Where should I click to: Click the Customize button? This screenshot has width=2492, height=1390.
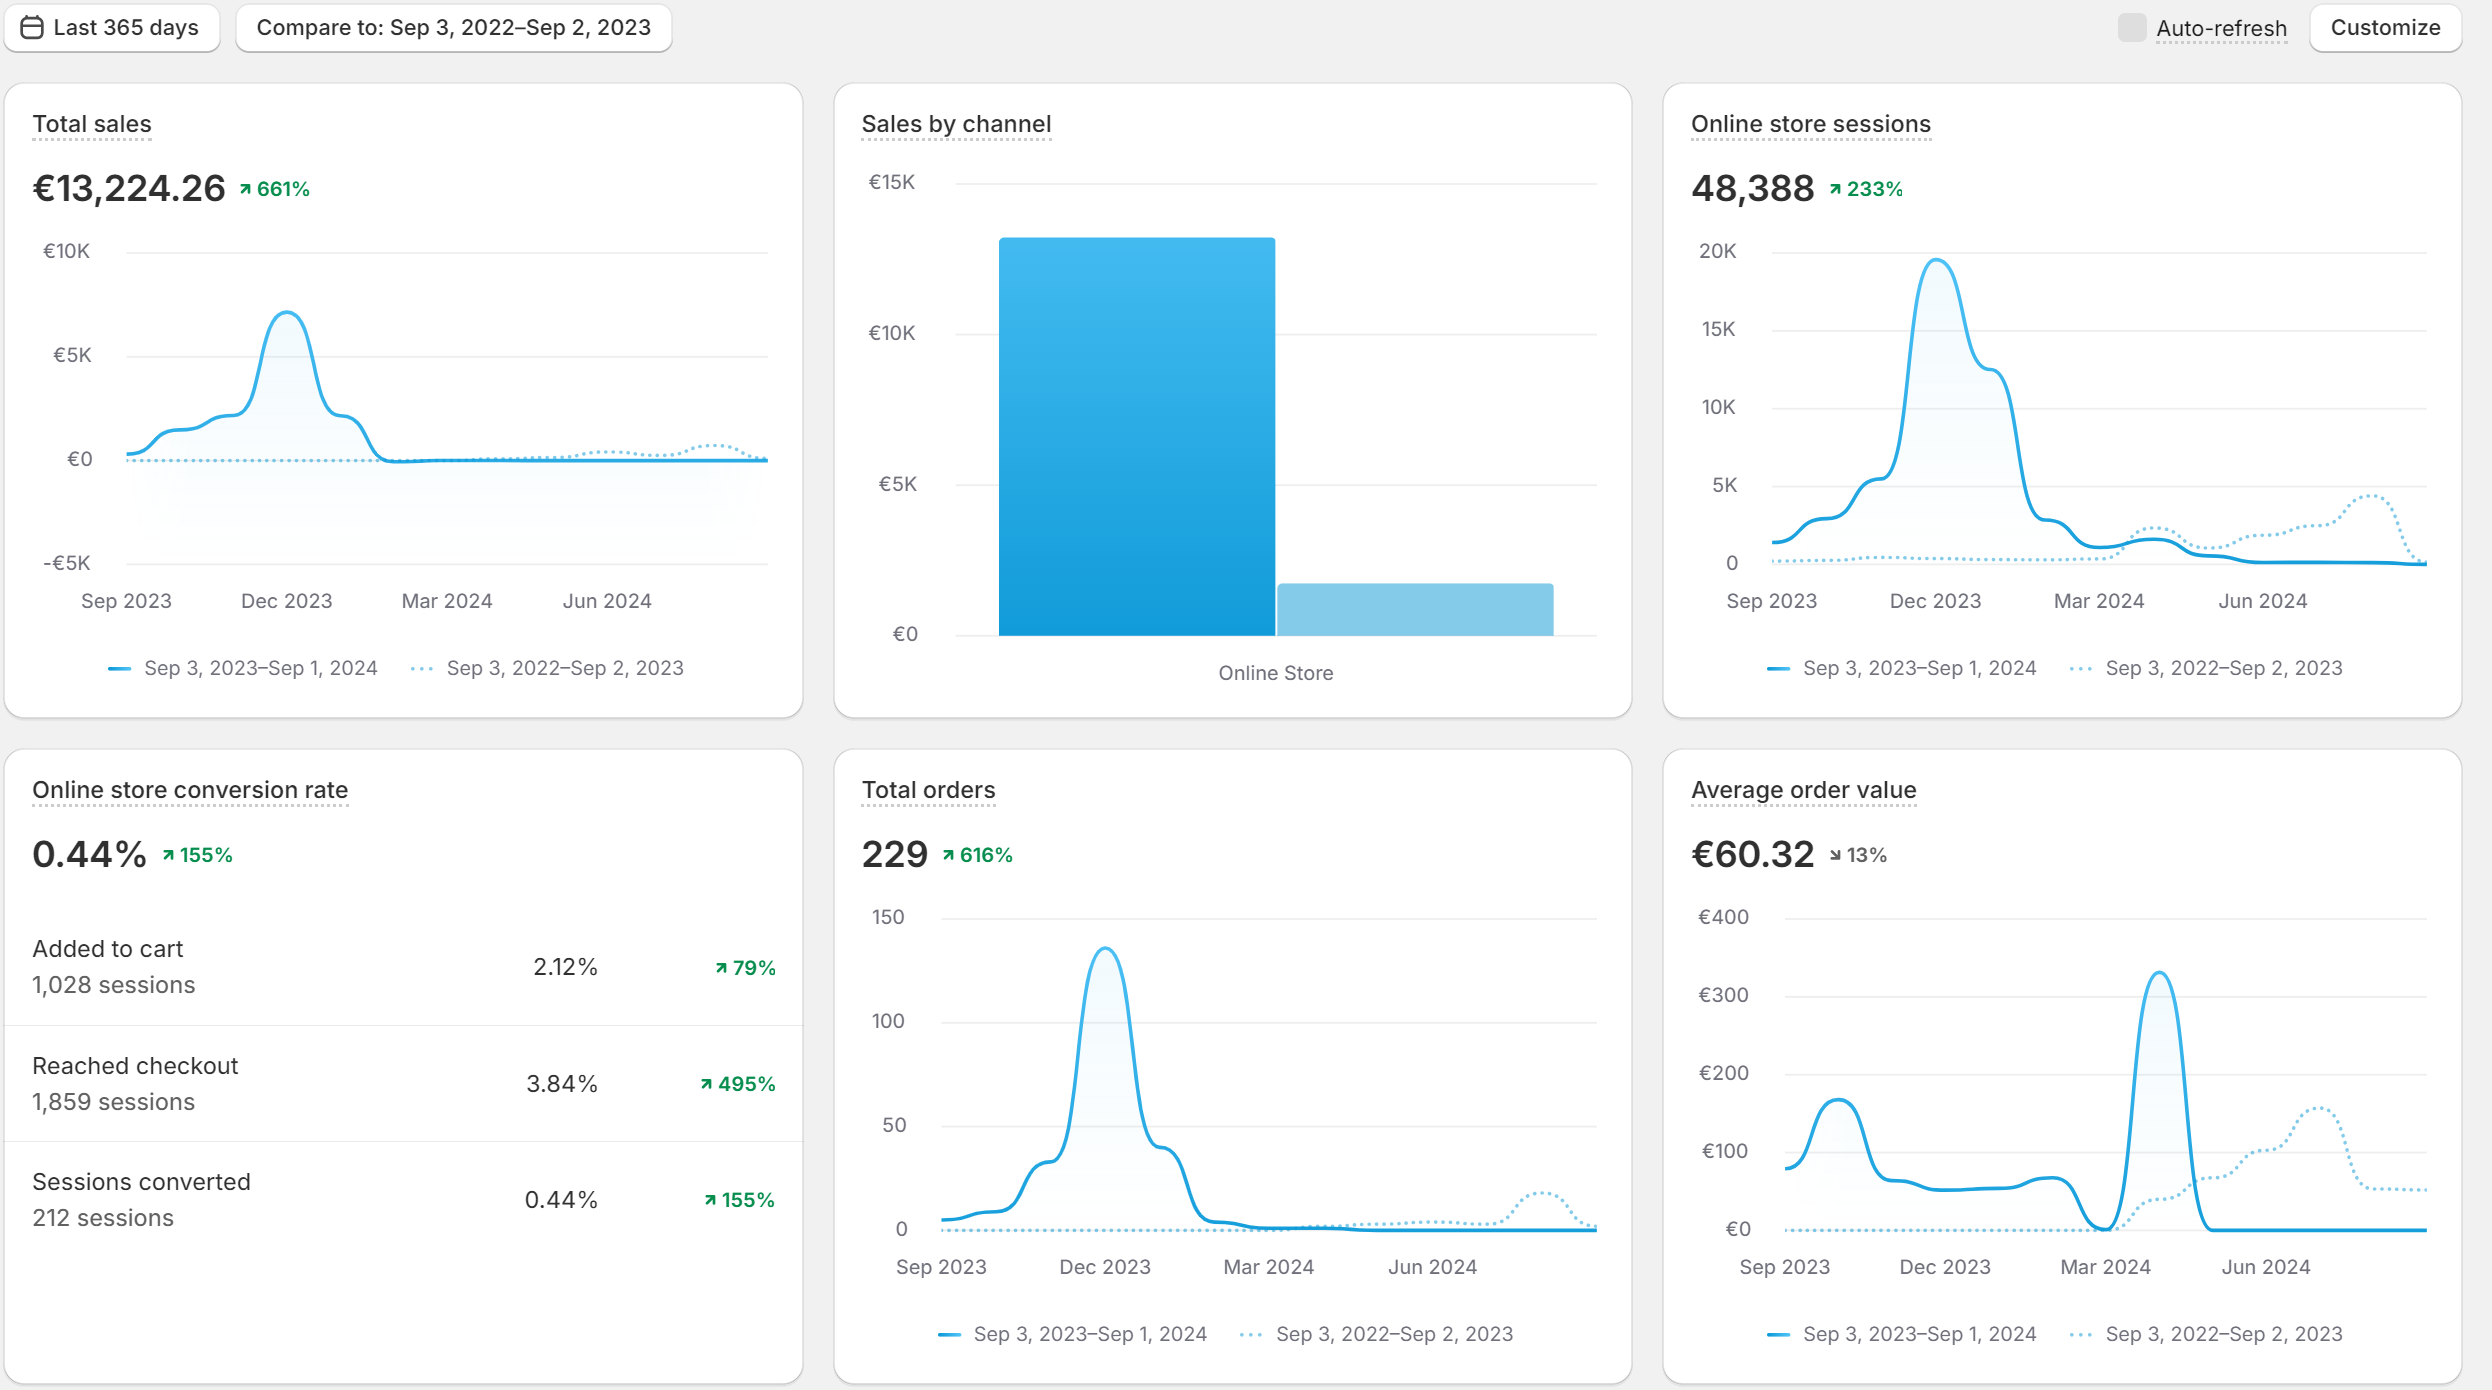pyautogui.click(x=2385, y=28)
